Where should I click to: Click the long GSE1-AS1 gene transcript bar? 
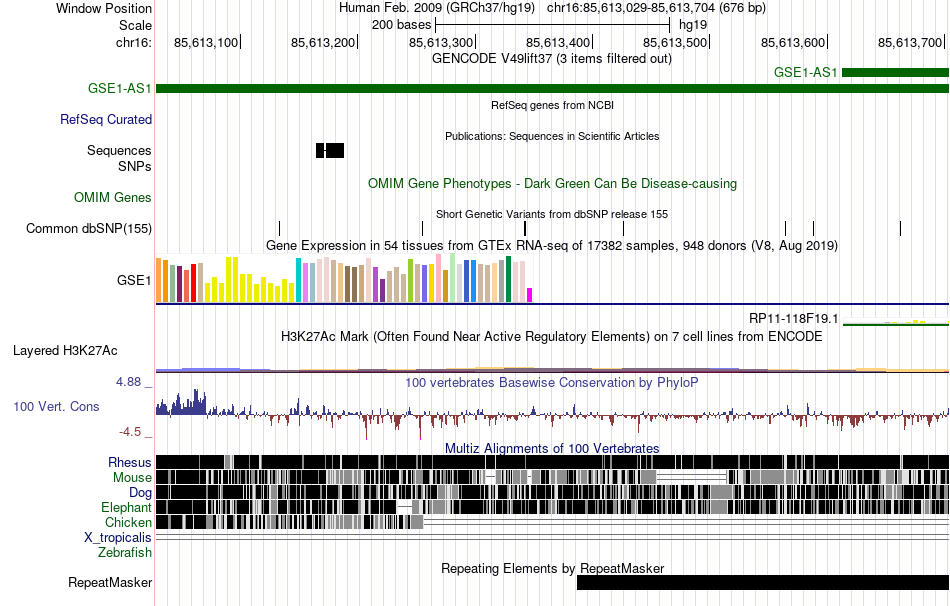click(553, 88)
